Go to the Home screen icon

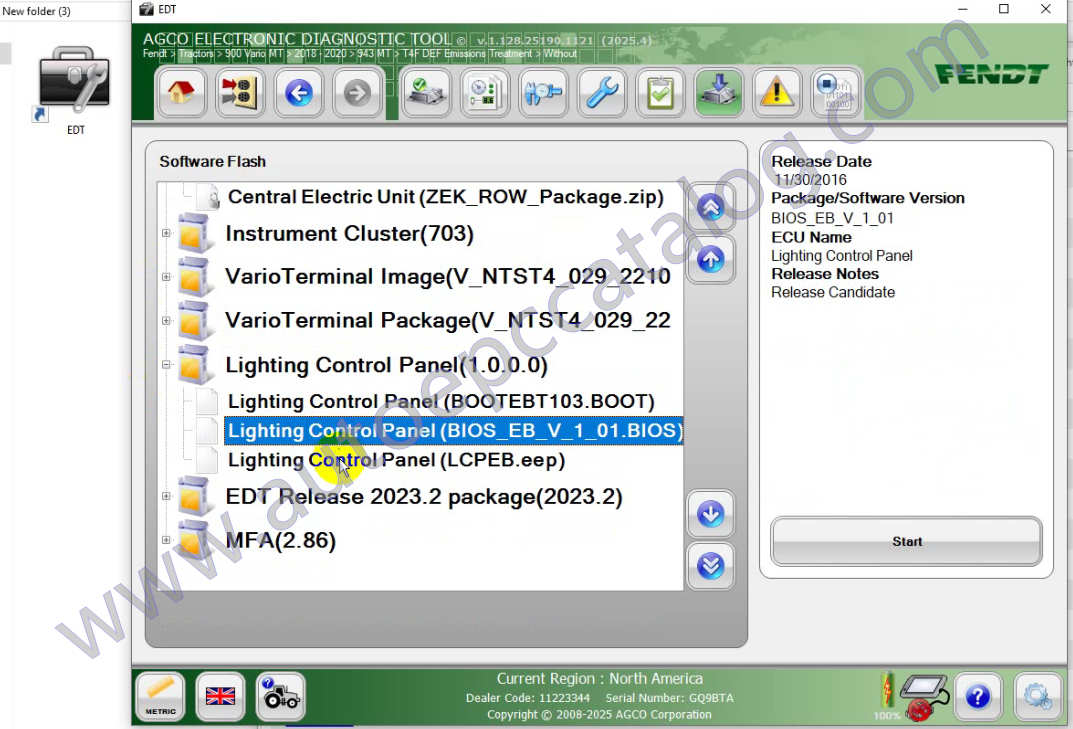pos(181,92)
